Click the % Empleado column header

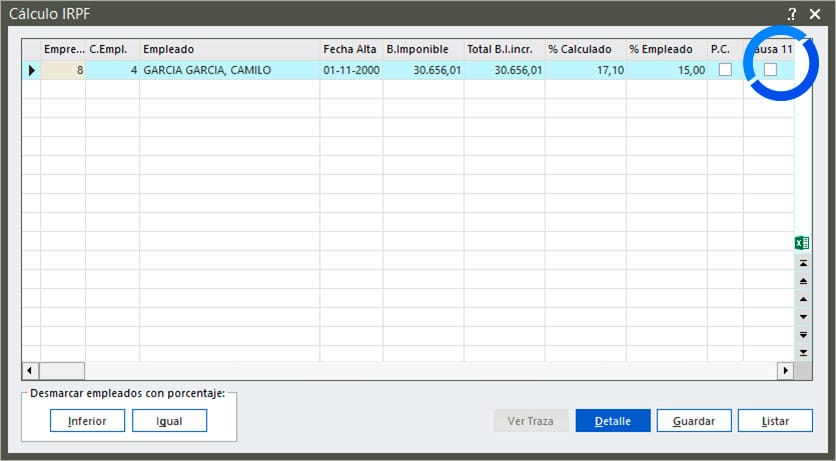click(666, 50)
